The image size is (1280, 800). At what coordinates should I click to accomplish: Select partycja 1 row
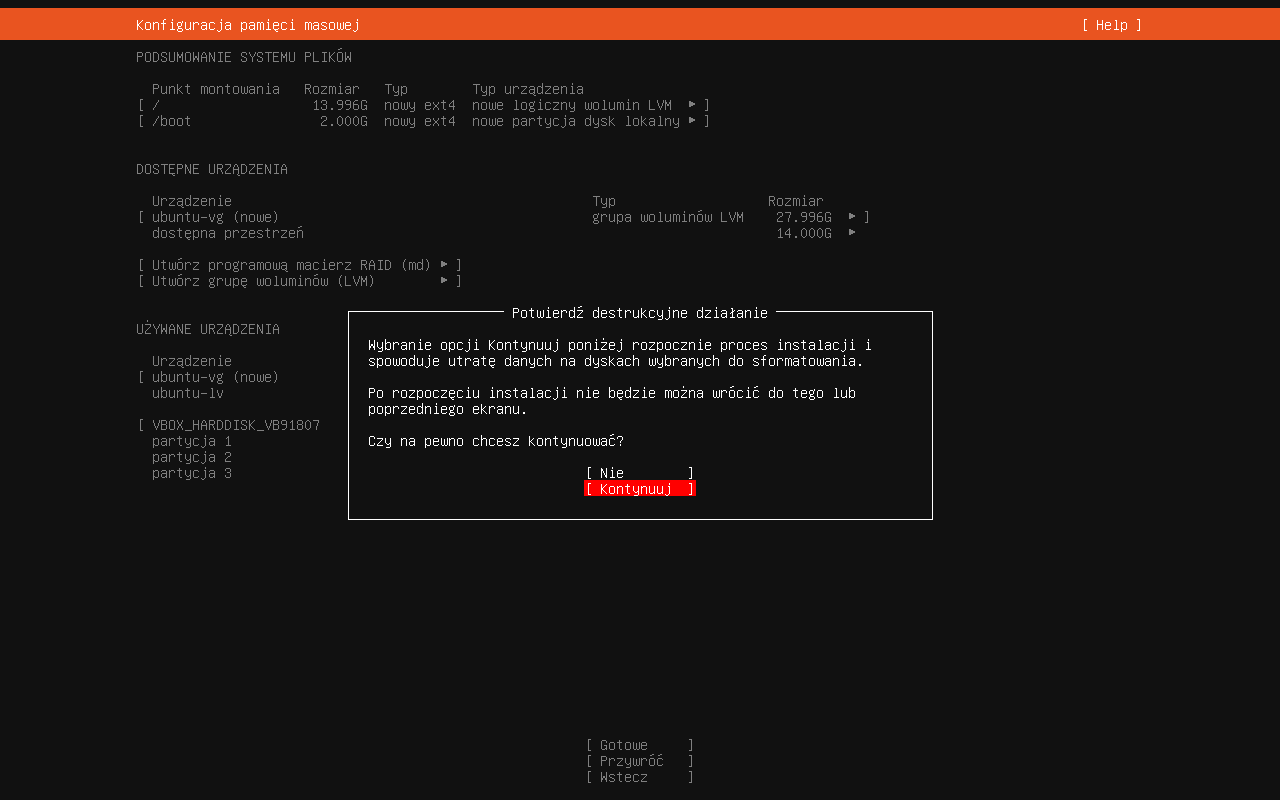coord(192,441)
